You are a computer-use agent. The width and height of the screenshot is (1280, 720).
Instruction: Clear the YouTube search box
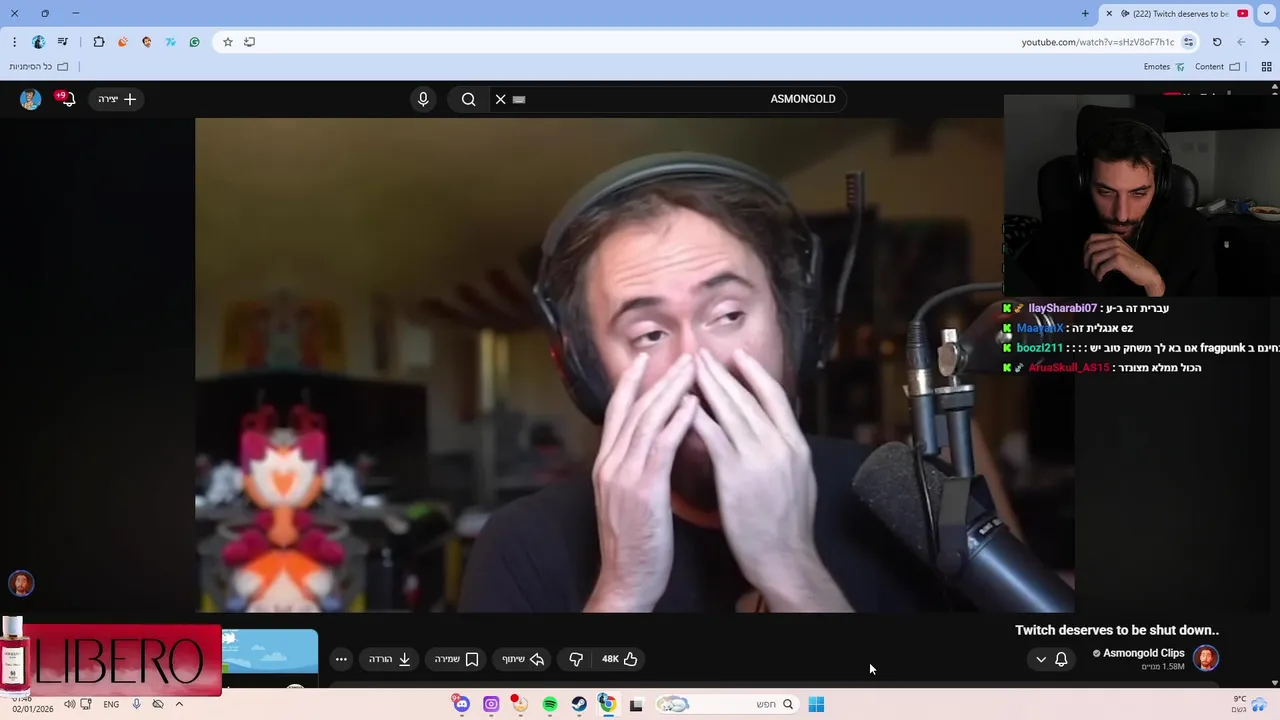[500, 99]
